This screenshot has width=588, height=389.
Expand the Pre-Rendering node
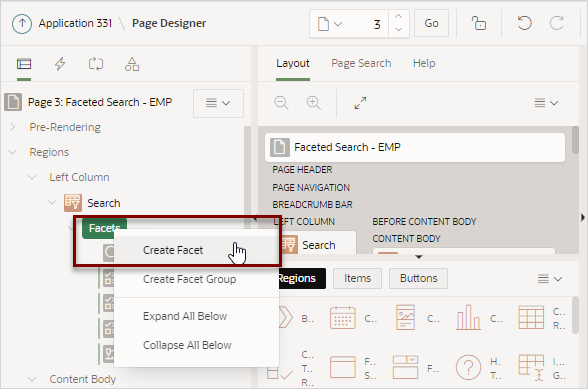pos(13,127)
